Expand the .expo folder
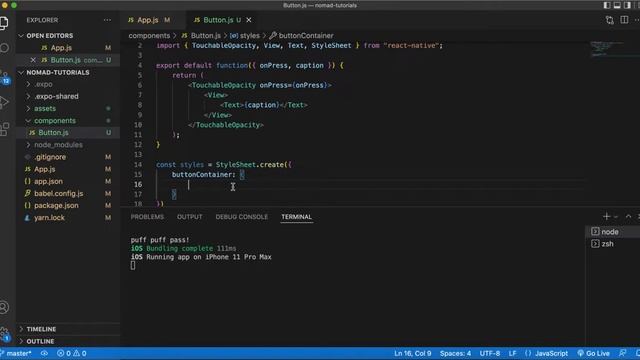 click(x=68, y=84)
